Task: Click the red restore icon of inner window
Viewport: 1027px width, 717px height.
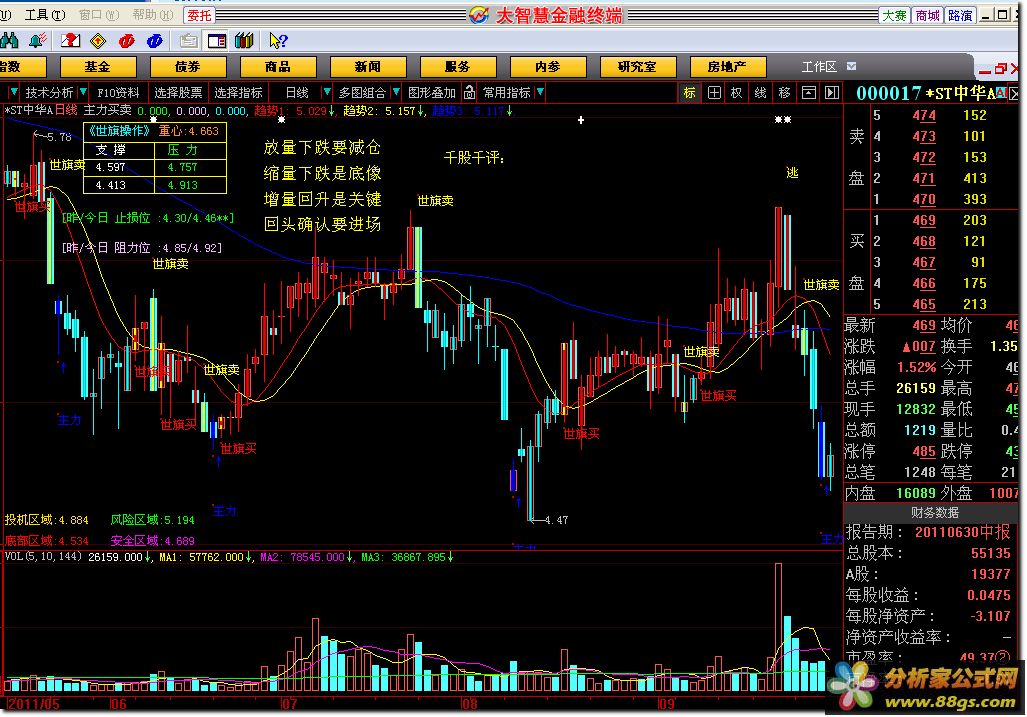Action: coord(1000,68)
